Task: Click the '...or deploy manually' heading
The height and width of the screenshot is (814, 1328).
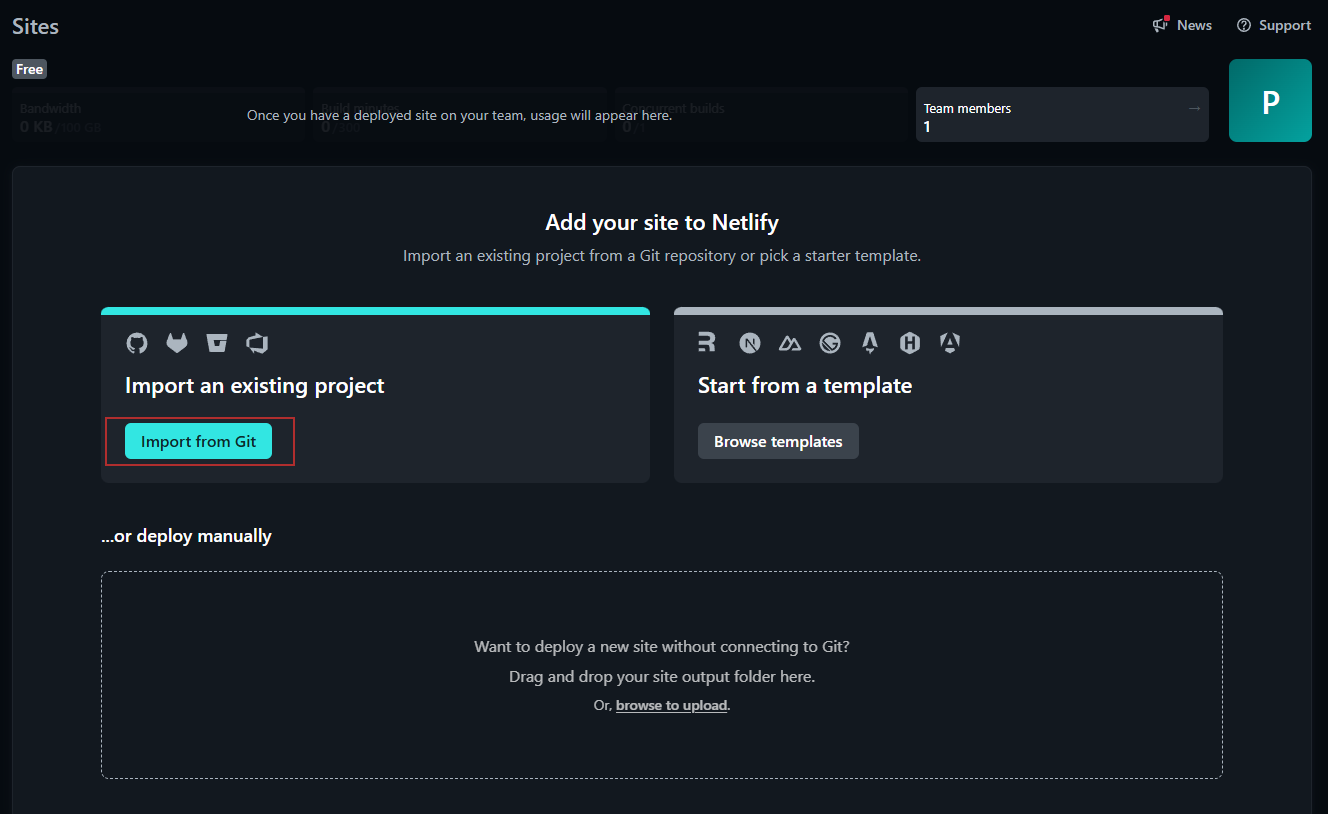Action: pos(186,536)
